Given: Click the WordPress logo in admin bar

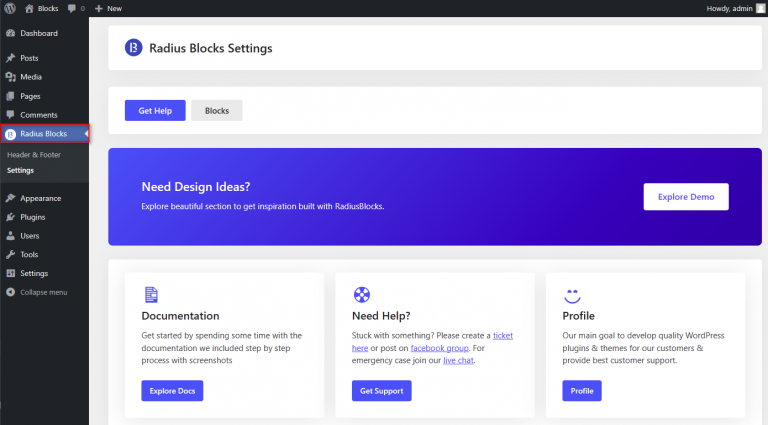Looking at the screenshot, I should [10, 8].
